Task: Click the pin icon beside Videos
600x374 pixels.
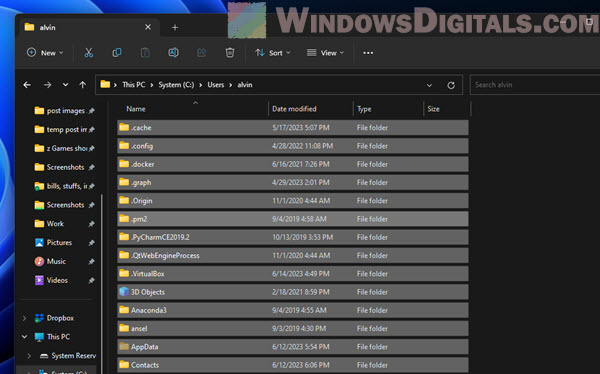Action: 91,281
